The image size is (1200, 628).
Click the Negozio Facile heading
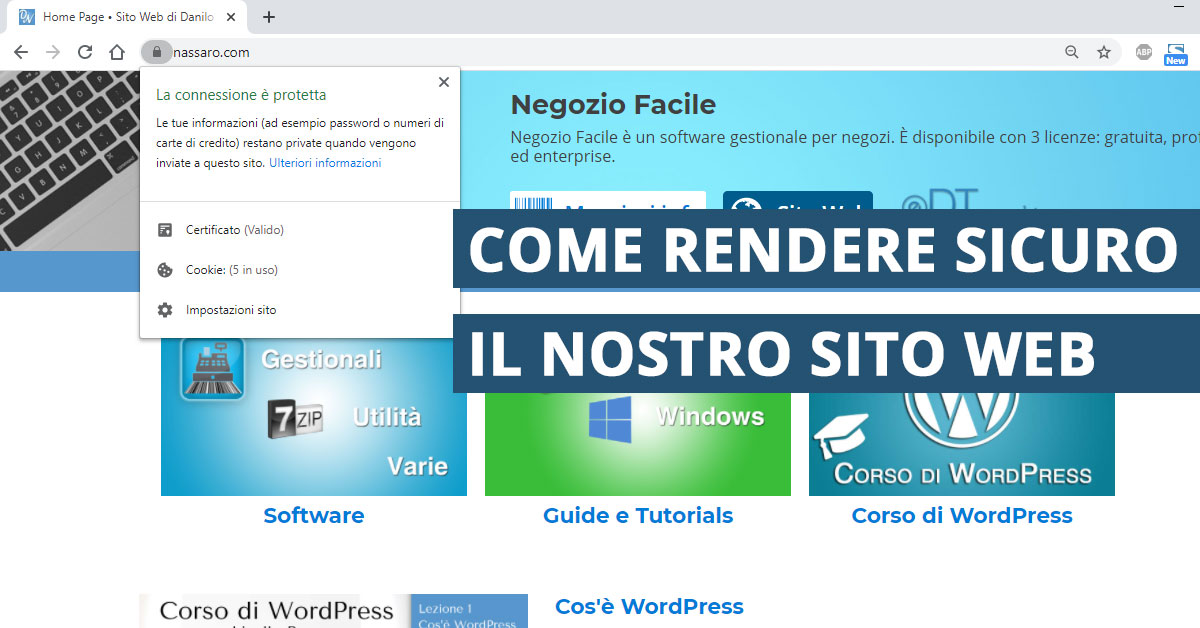613,104
